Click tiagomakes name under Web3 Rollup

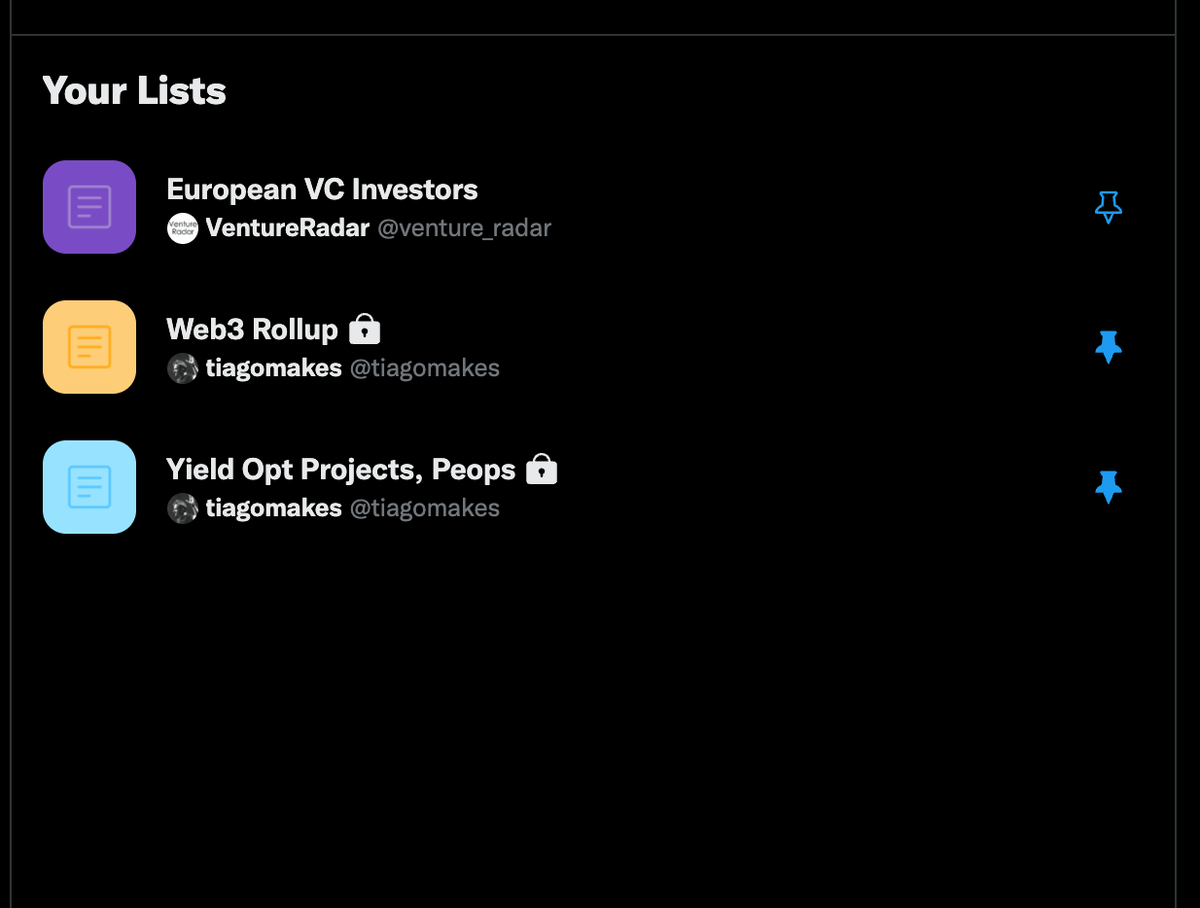pyautogui.click(x=273, y=368)
